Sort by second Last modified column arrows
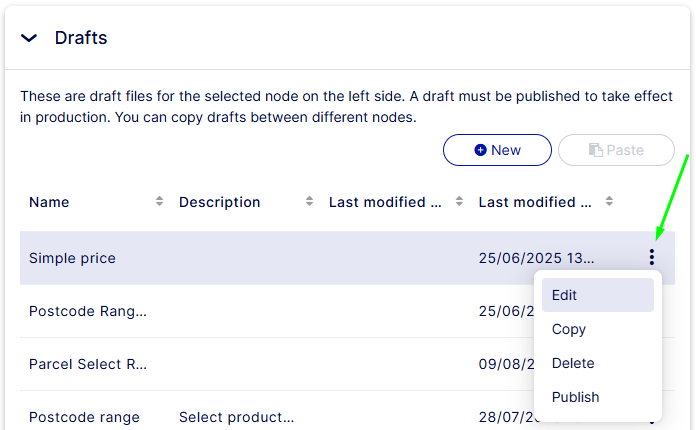Screen dimensions: 696x430 (610, 202)
